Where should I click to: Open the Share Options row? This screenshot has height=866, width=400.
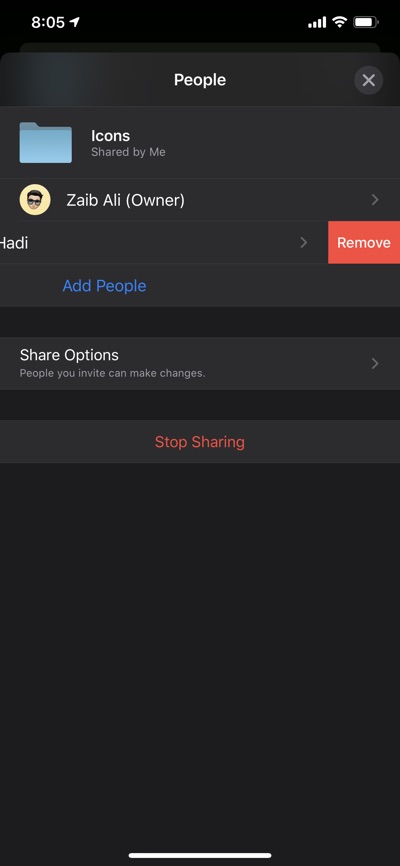200,363
